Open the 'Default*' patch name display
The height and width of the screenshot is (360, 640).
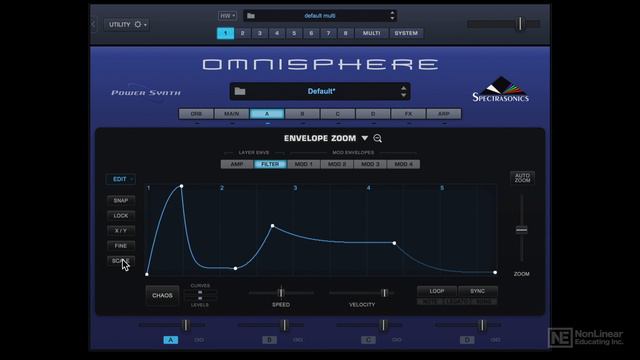321,91
